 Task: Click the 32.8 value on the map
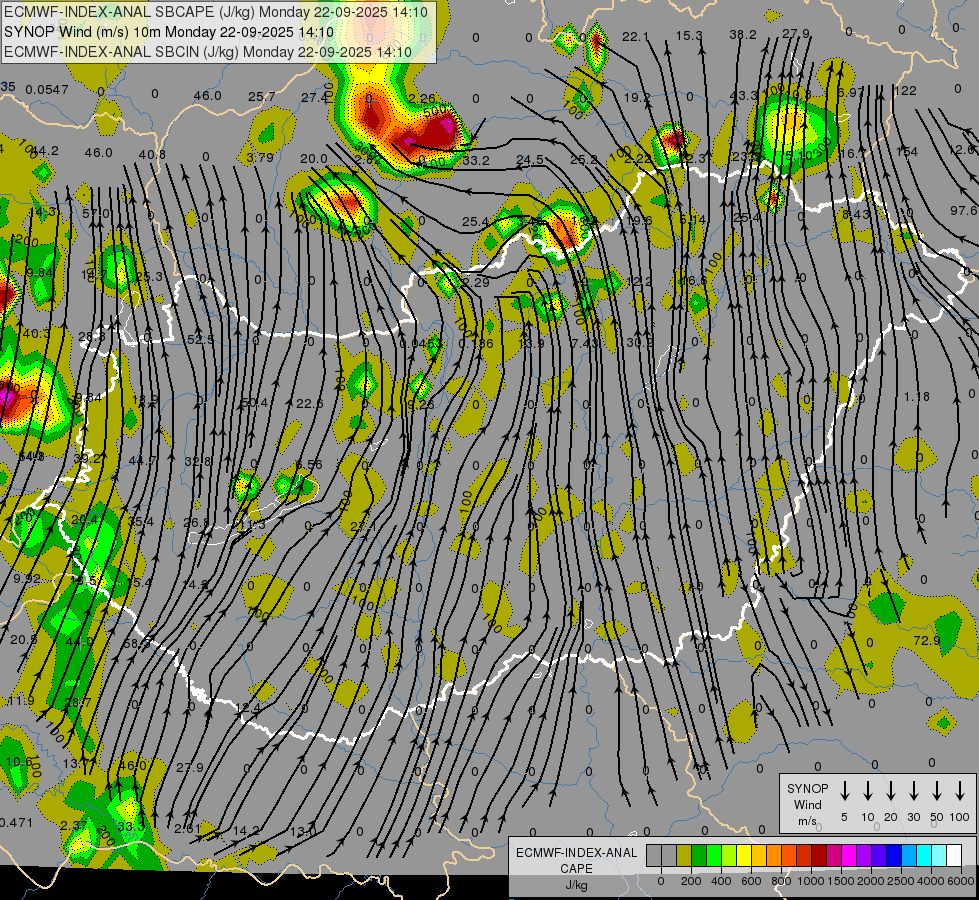(x=198, y=461)
